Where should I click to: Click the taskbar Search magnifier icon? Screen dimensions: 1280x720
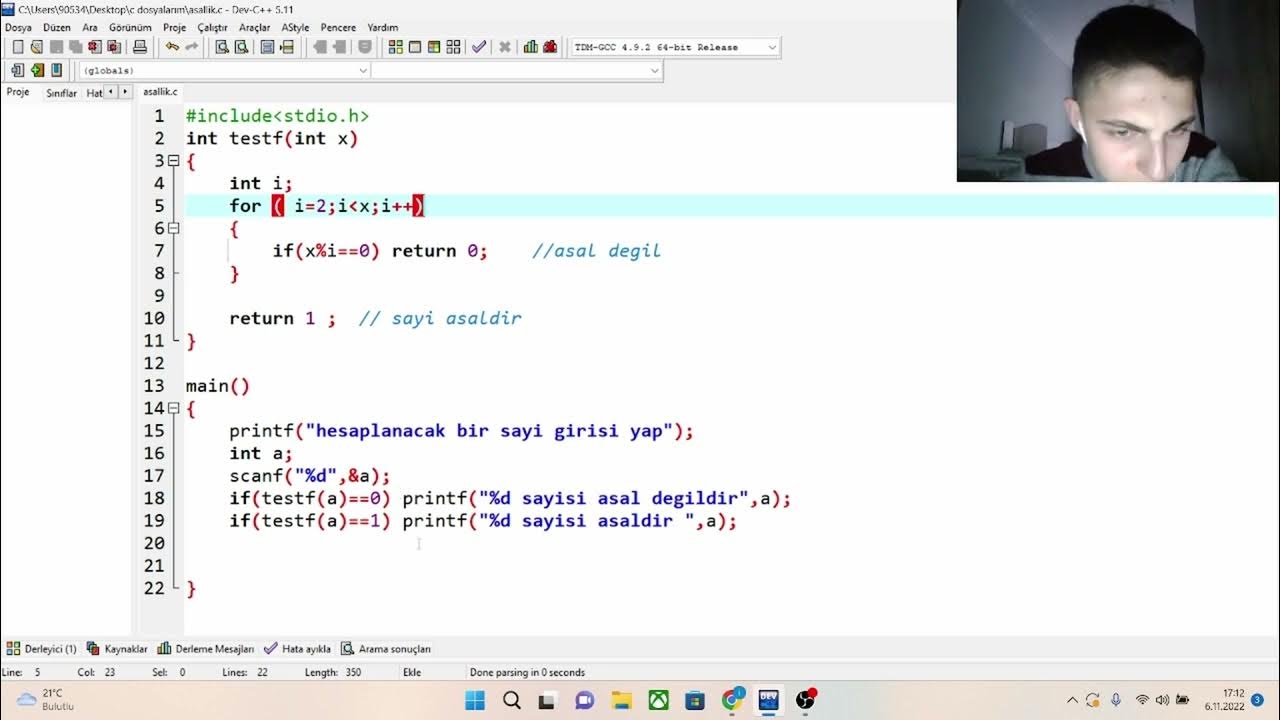pos(511,700)
